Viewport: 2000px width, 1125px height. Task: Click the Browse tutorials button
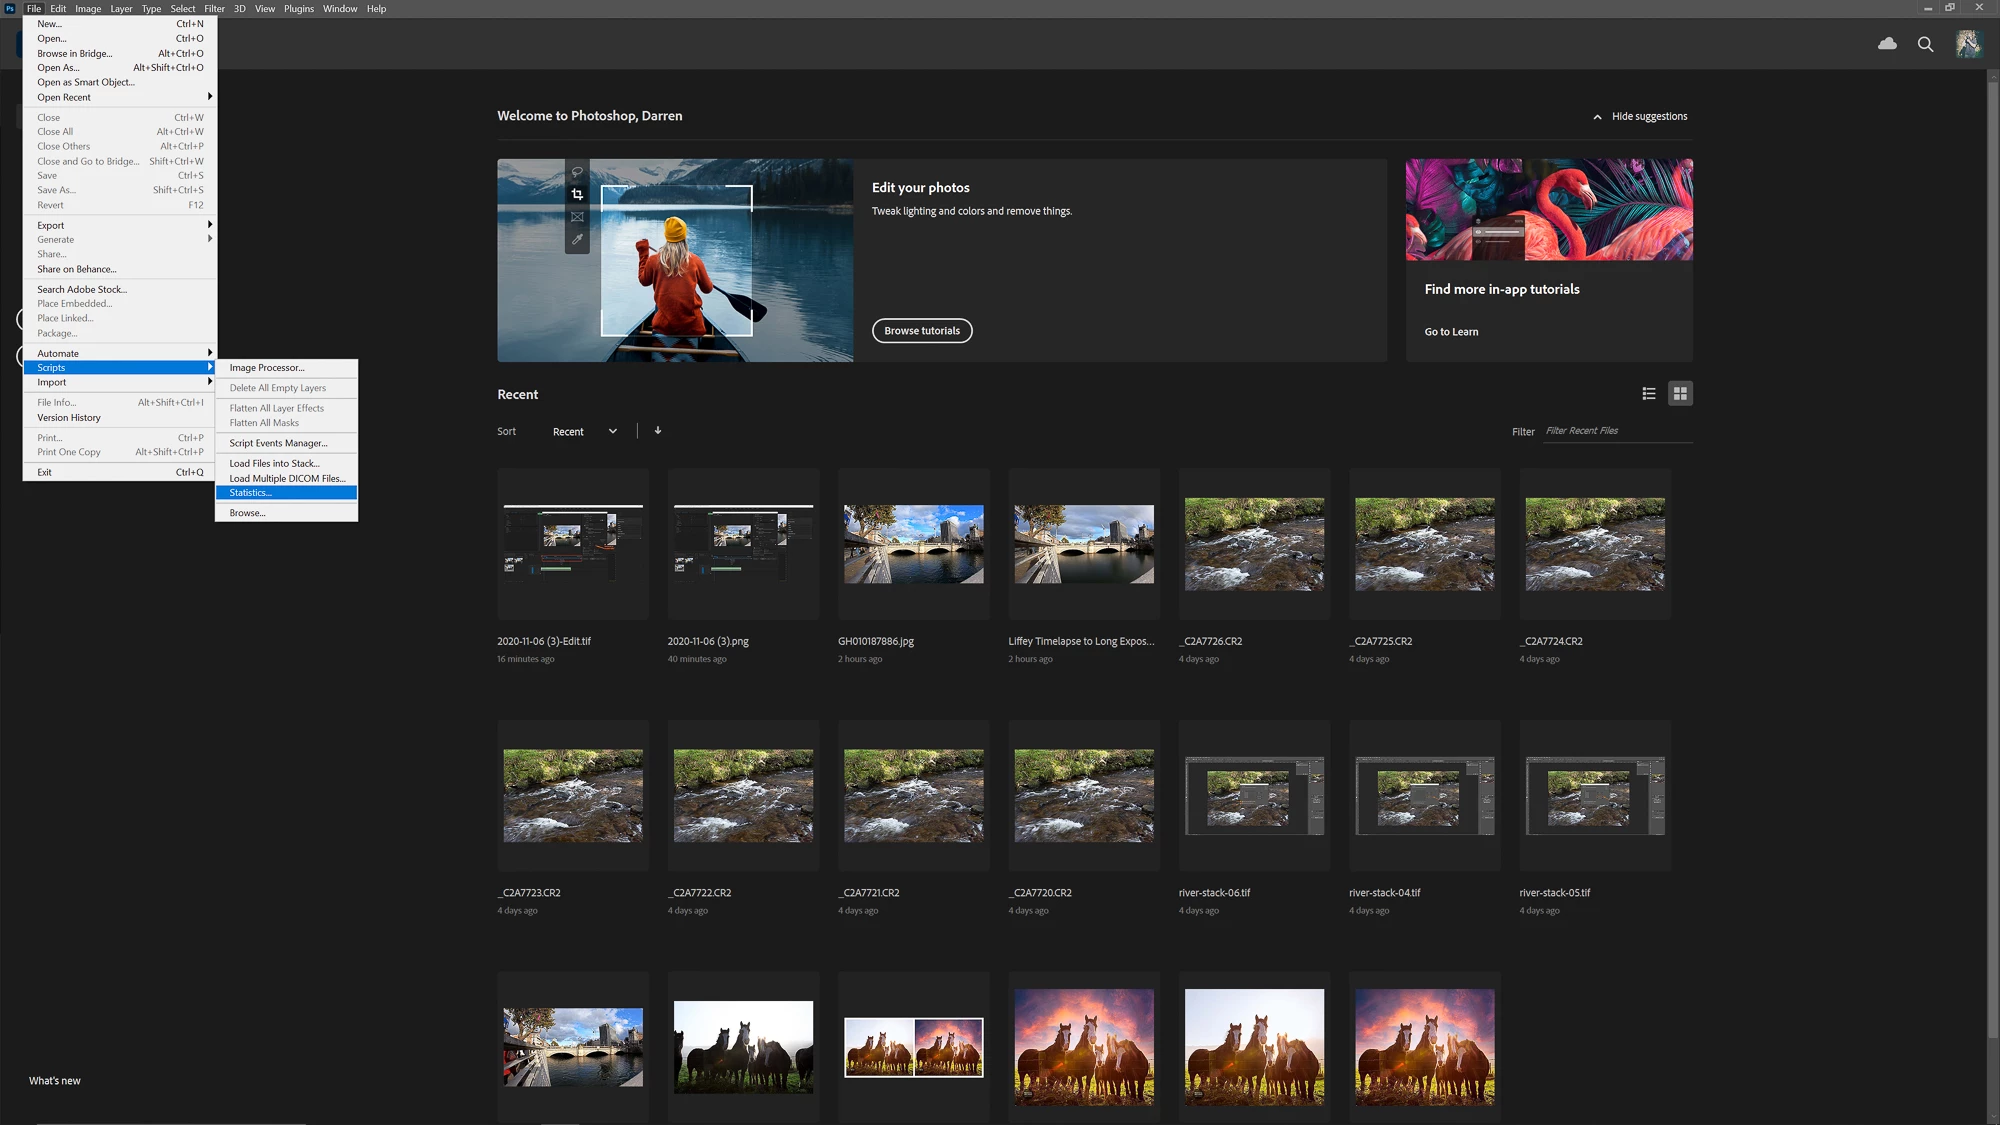click(x=921, y=331)
